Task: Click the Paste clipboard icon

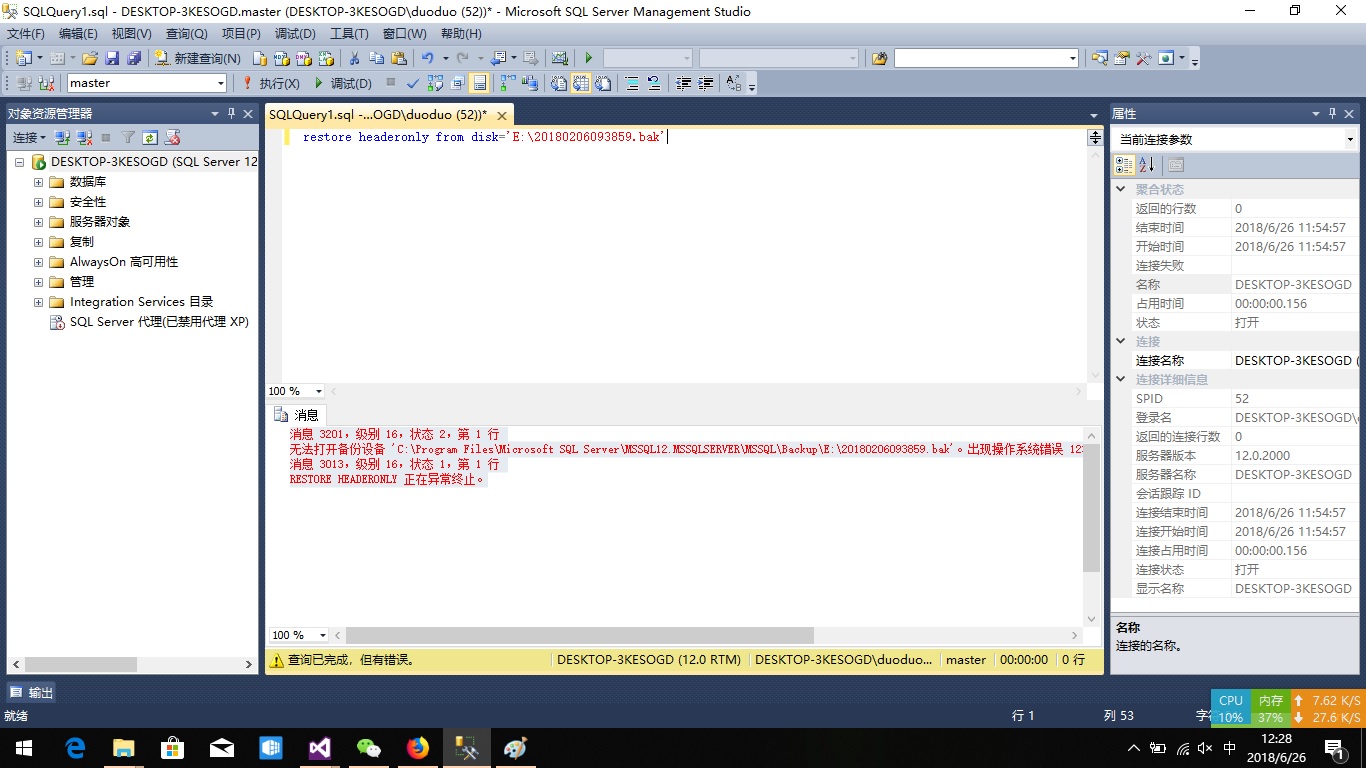Action: (399, 58)
